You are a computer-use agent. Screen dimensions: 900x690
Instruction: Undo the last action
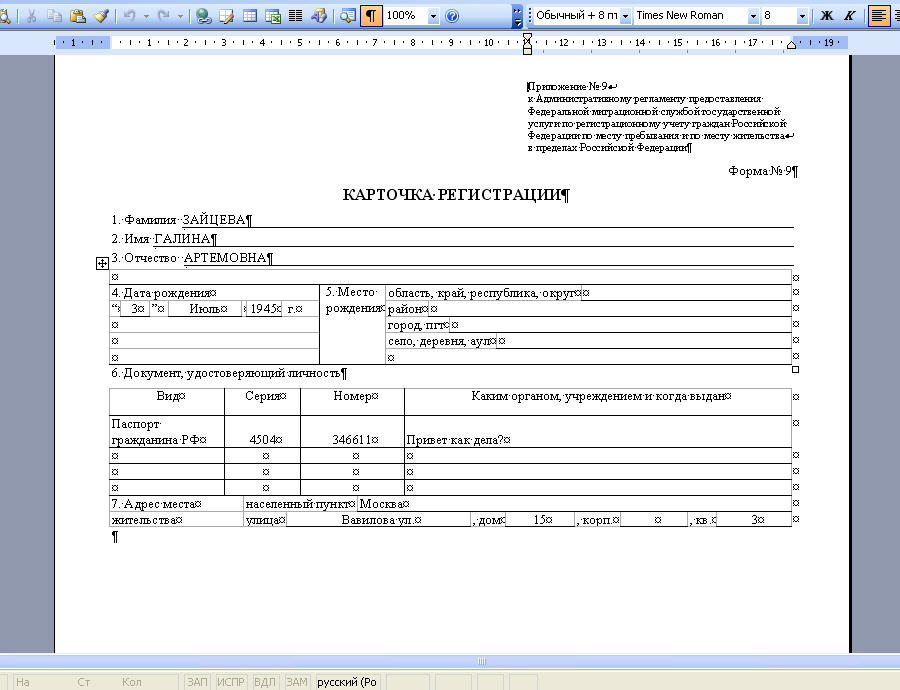click(x=130, y=15)
